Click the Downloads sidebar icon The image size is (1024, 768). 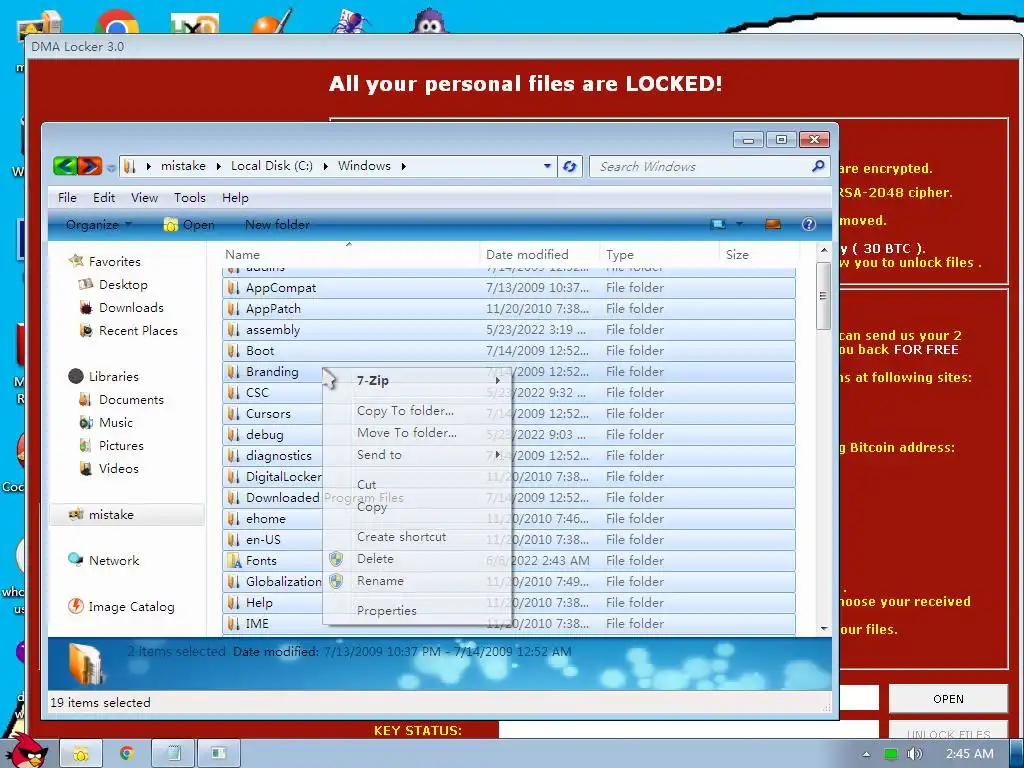(86, 308)
